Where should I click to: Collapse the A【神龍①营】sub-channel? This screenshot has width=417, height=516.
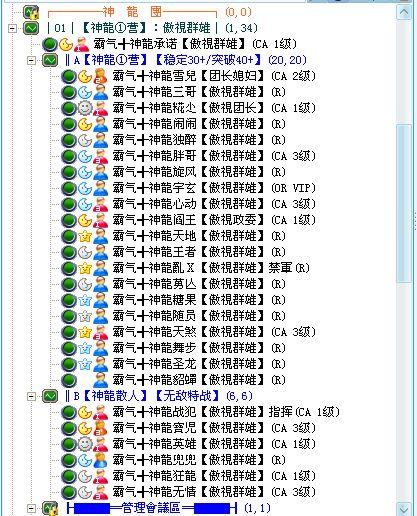31,60
